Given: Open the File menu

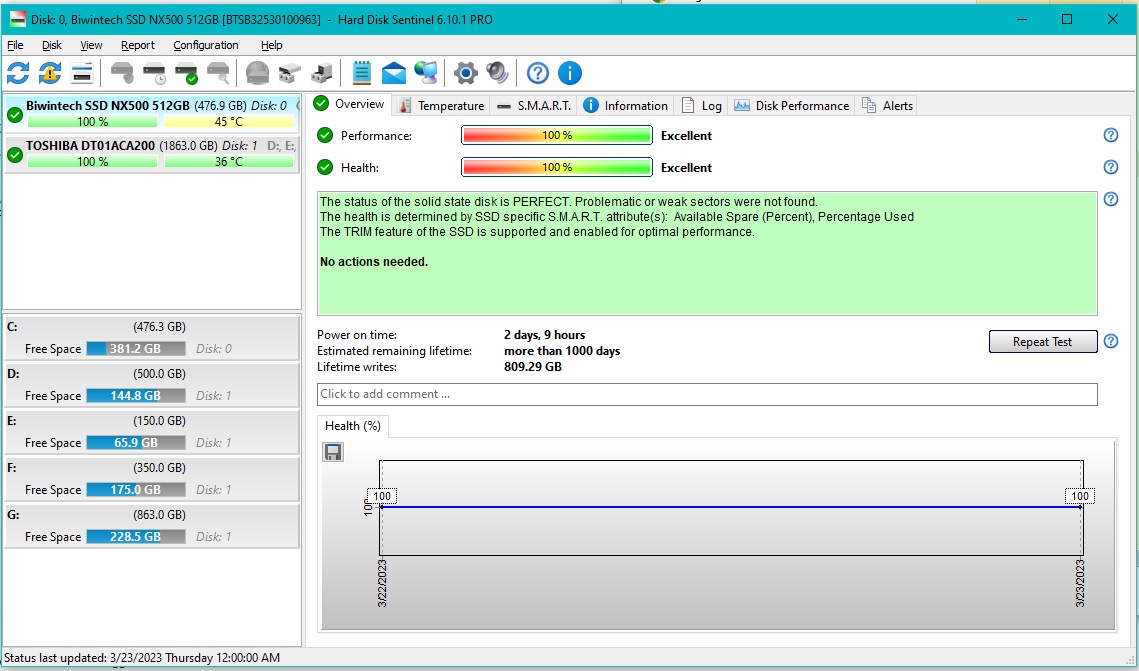Looking at the screenshot, I should click(15, 45).
